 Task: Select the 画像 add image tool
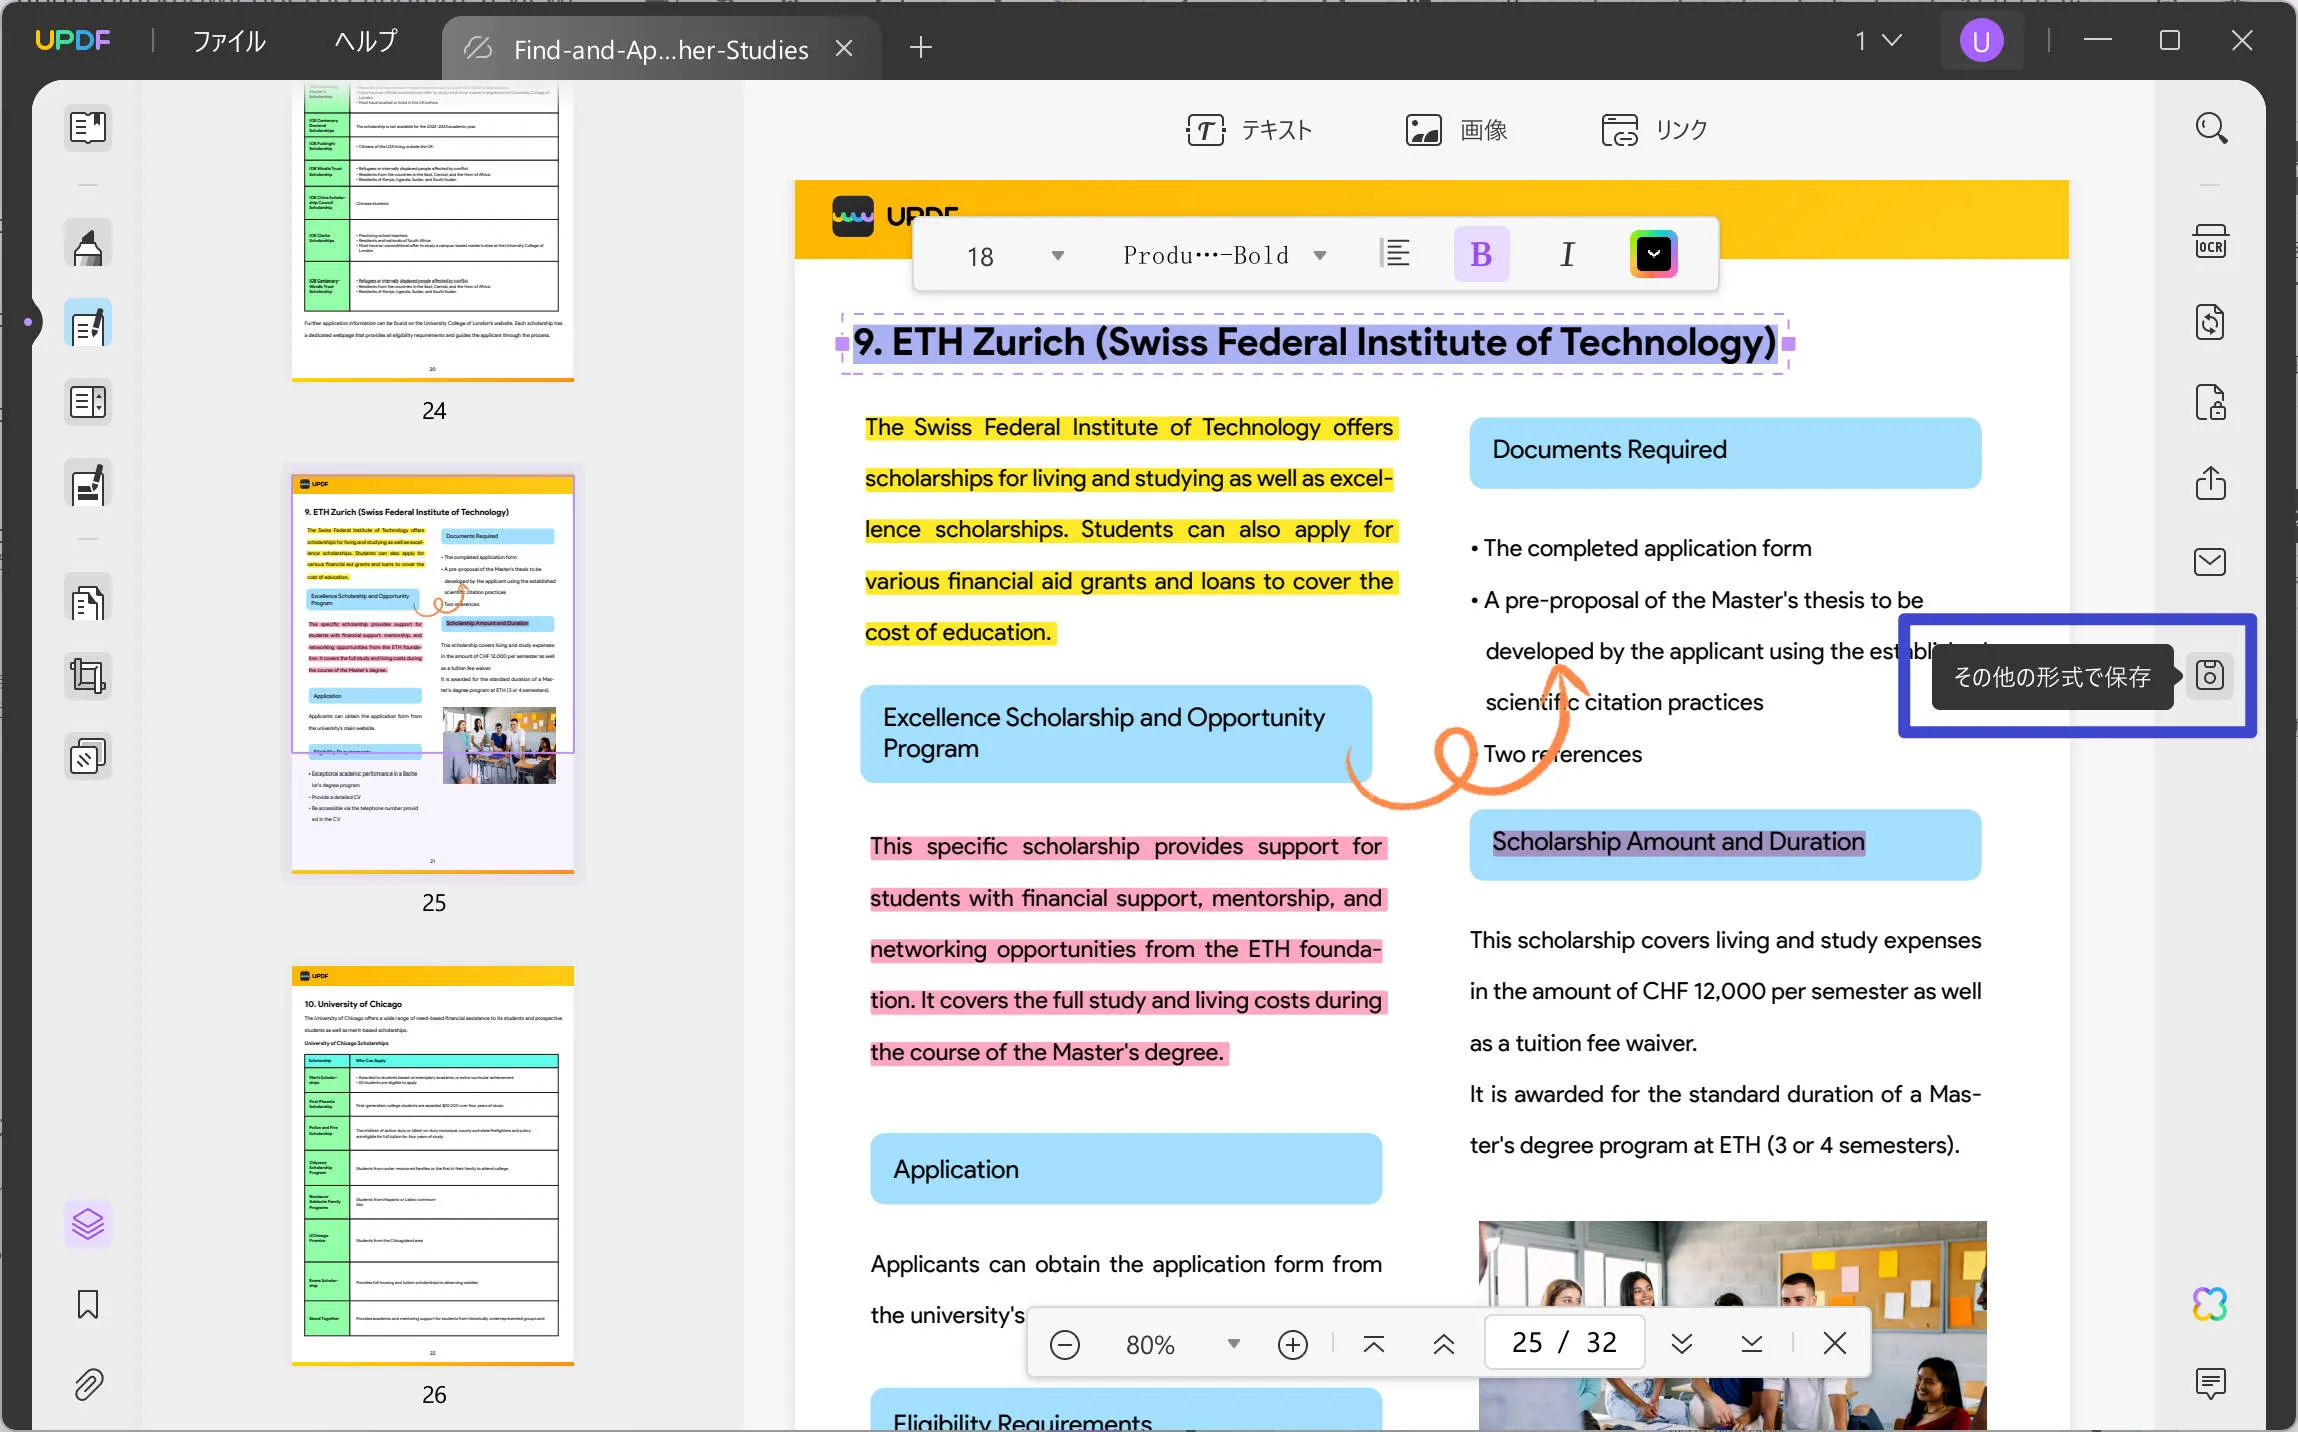(x=1456, y=130)
